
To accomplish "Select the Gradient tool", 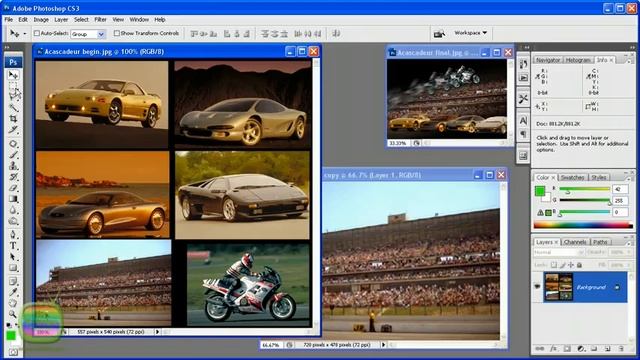I will [13, 199].
